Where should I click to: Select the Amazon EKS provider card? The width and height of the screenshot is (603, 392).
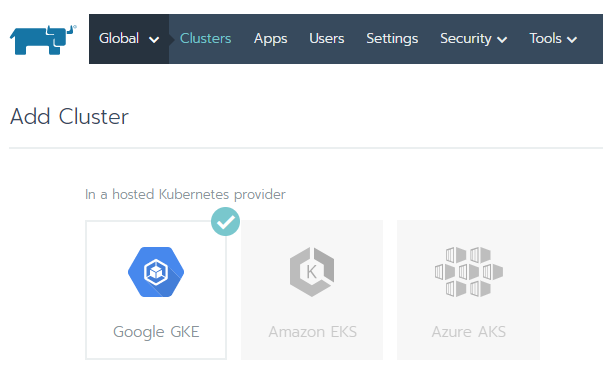tap(312, 290)
